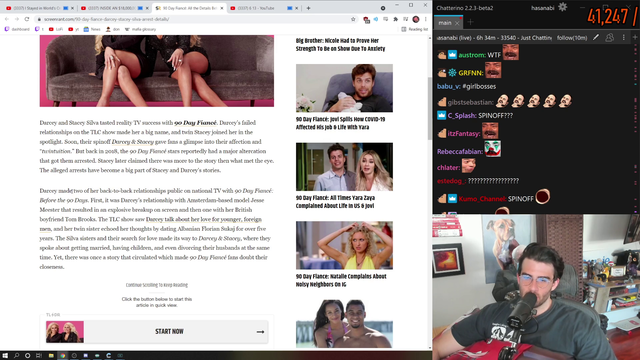Open the dashboard bookmark
This screenshot has width=640, height=360.
pyautogui.click(x=17, y=29)
